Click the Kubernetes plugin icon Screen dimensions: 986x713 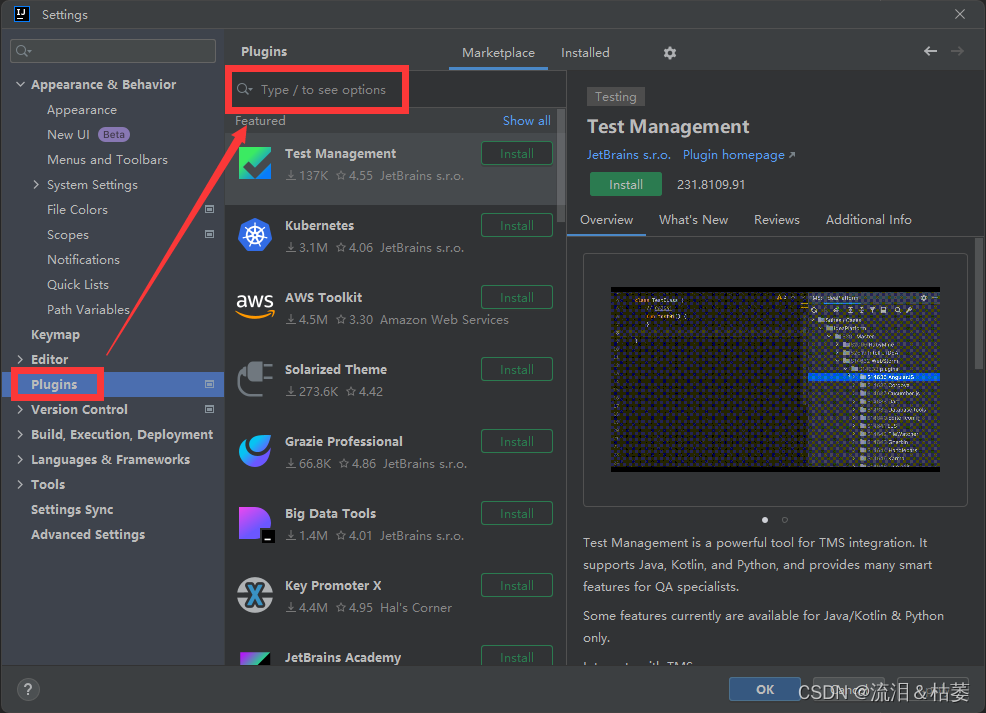tap(255, 235)
